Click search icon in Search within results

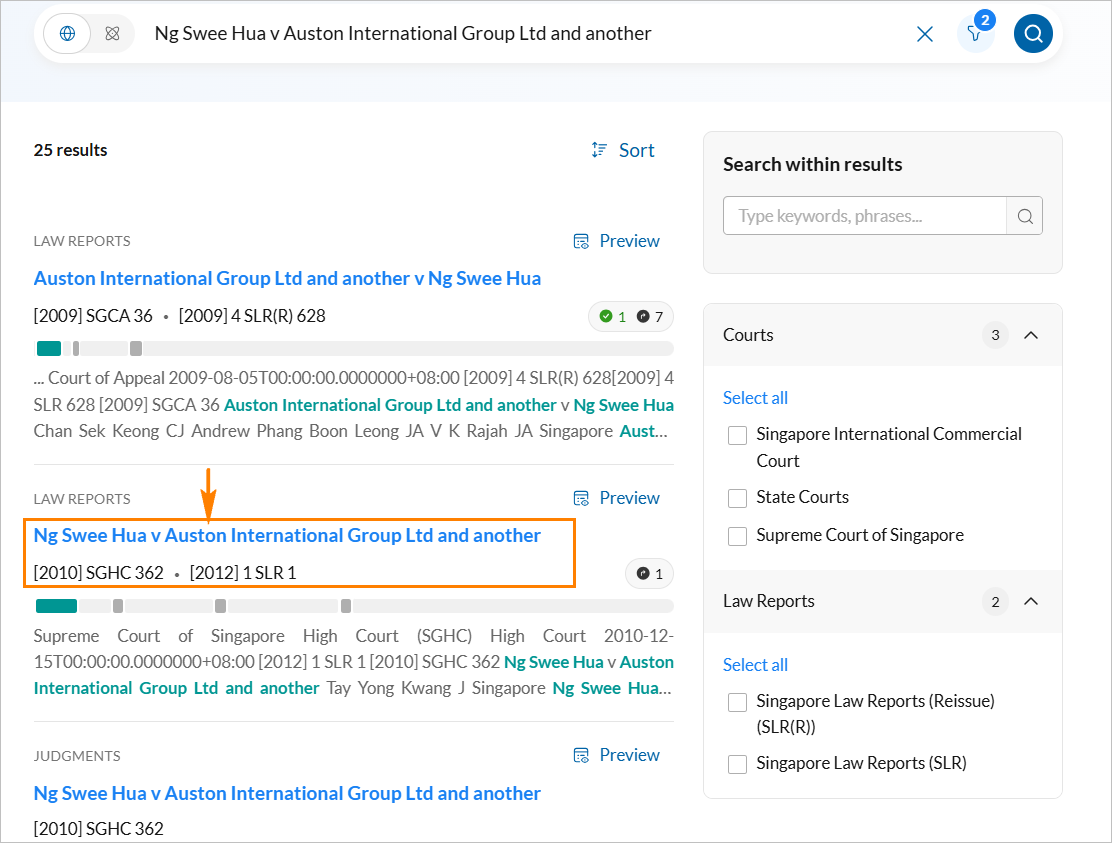[1024, 216]
